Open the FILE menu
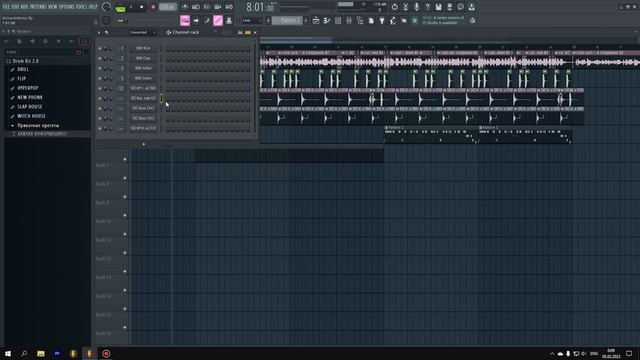 6,7
